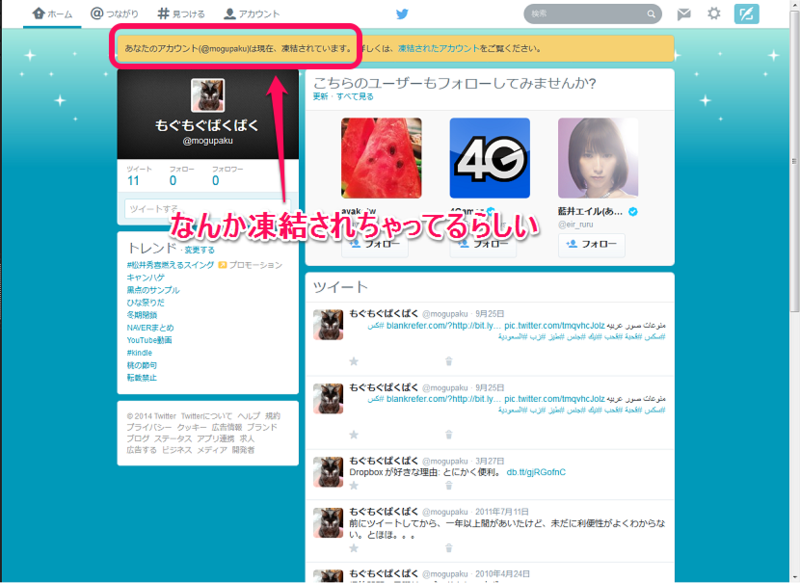The image size is (800, 583).
Task: Click the Twitter bird logo
Action: pos(402,14)
